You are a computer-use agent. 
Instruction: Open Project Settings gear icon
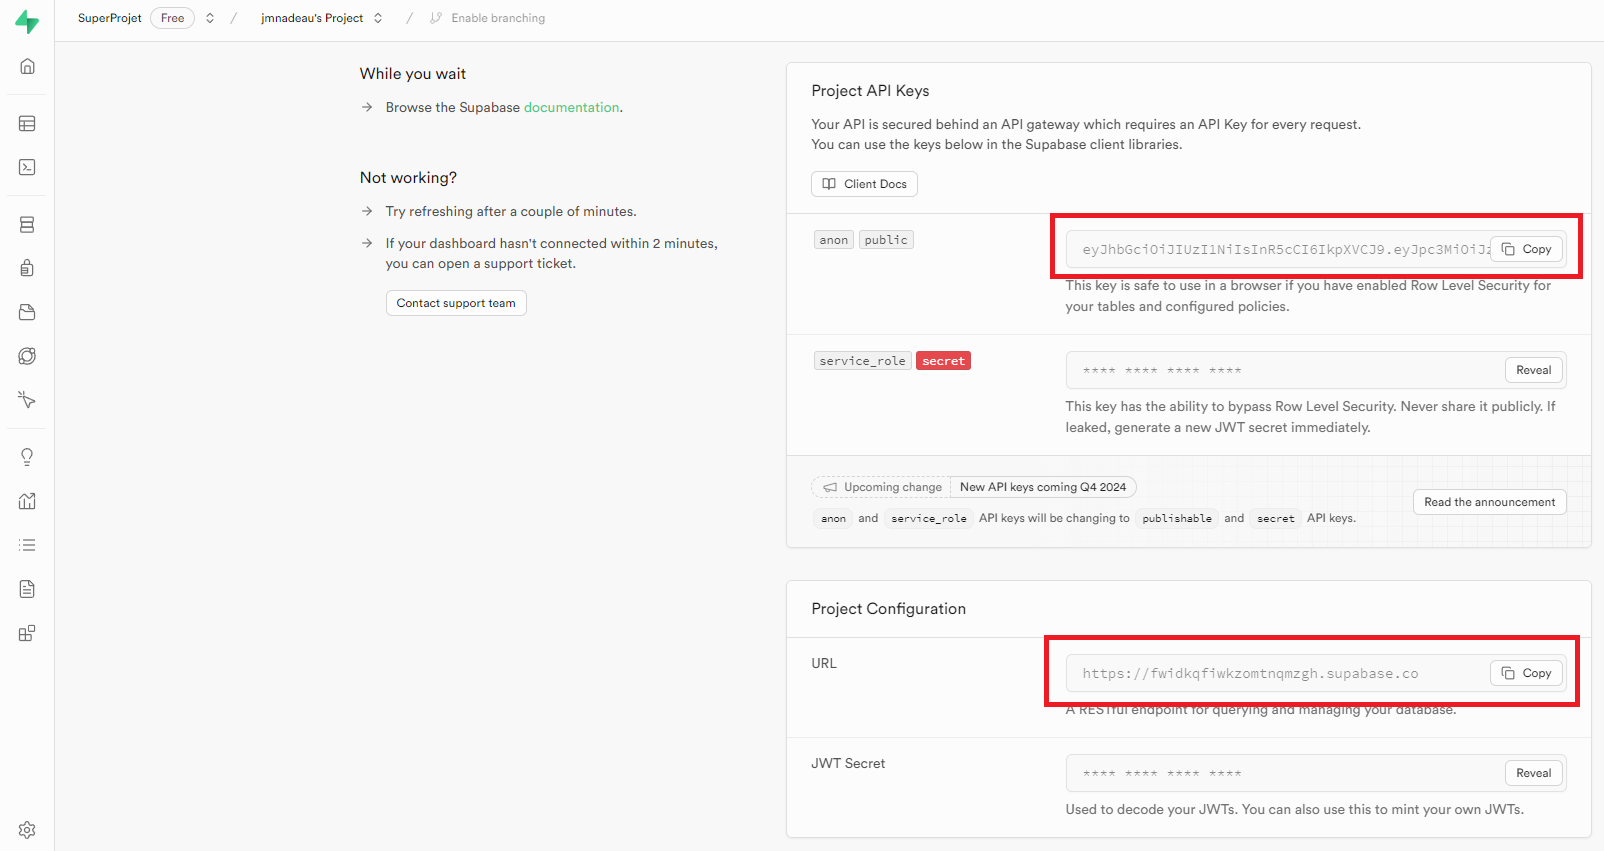27,830
